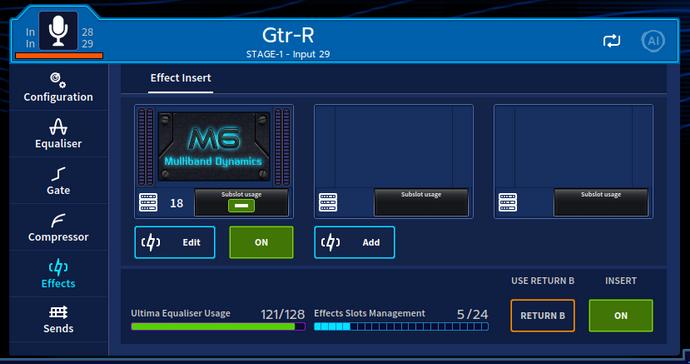Click the microphone input icon
690x364 pixels.
coord(58,31)
